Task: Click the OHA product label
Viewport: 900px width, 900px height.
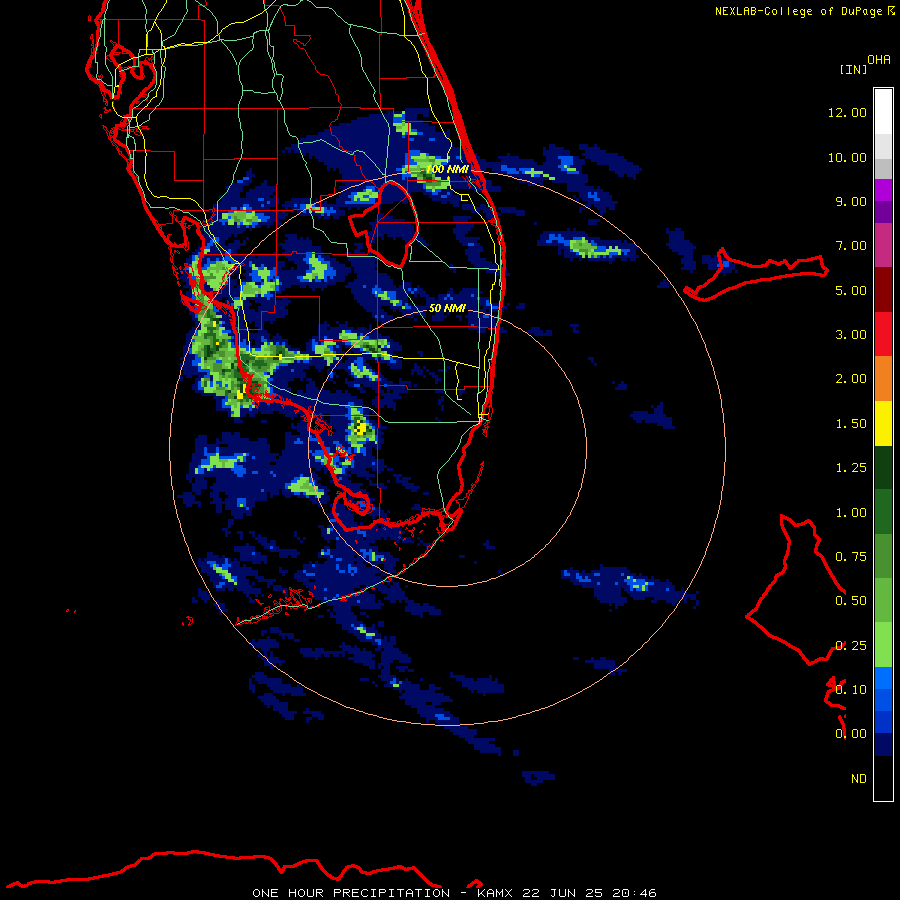Action: pos(879,60)
